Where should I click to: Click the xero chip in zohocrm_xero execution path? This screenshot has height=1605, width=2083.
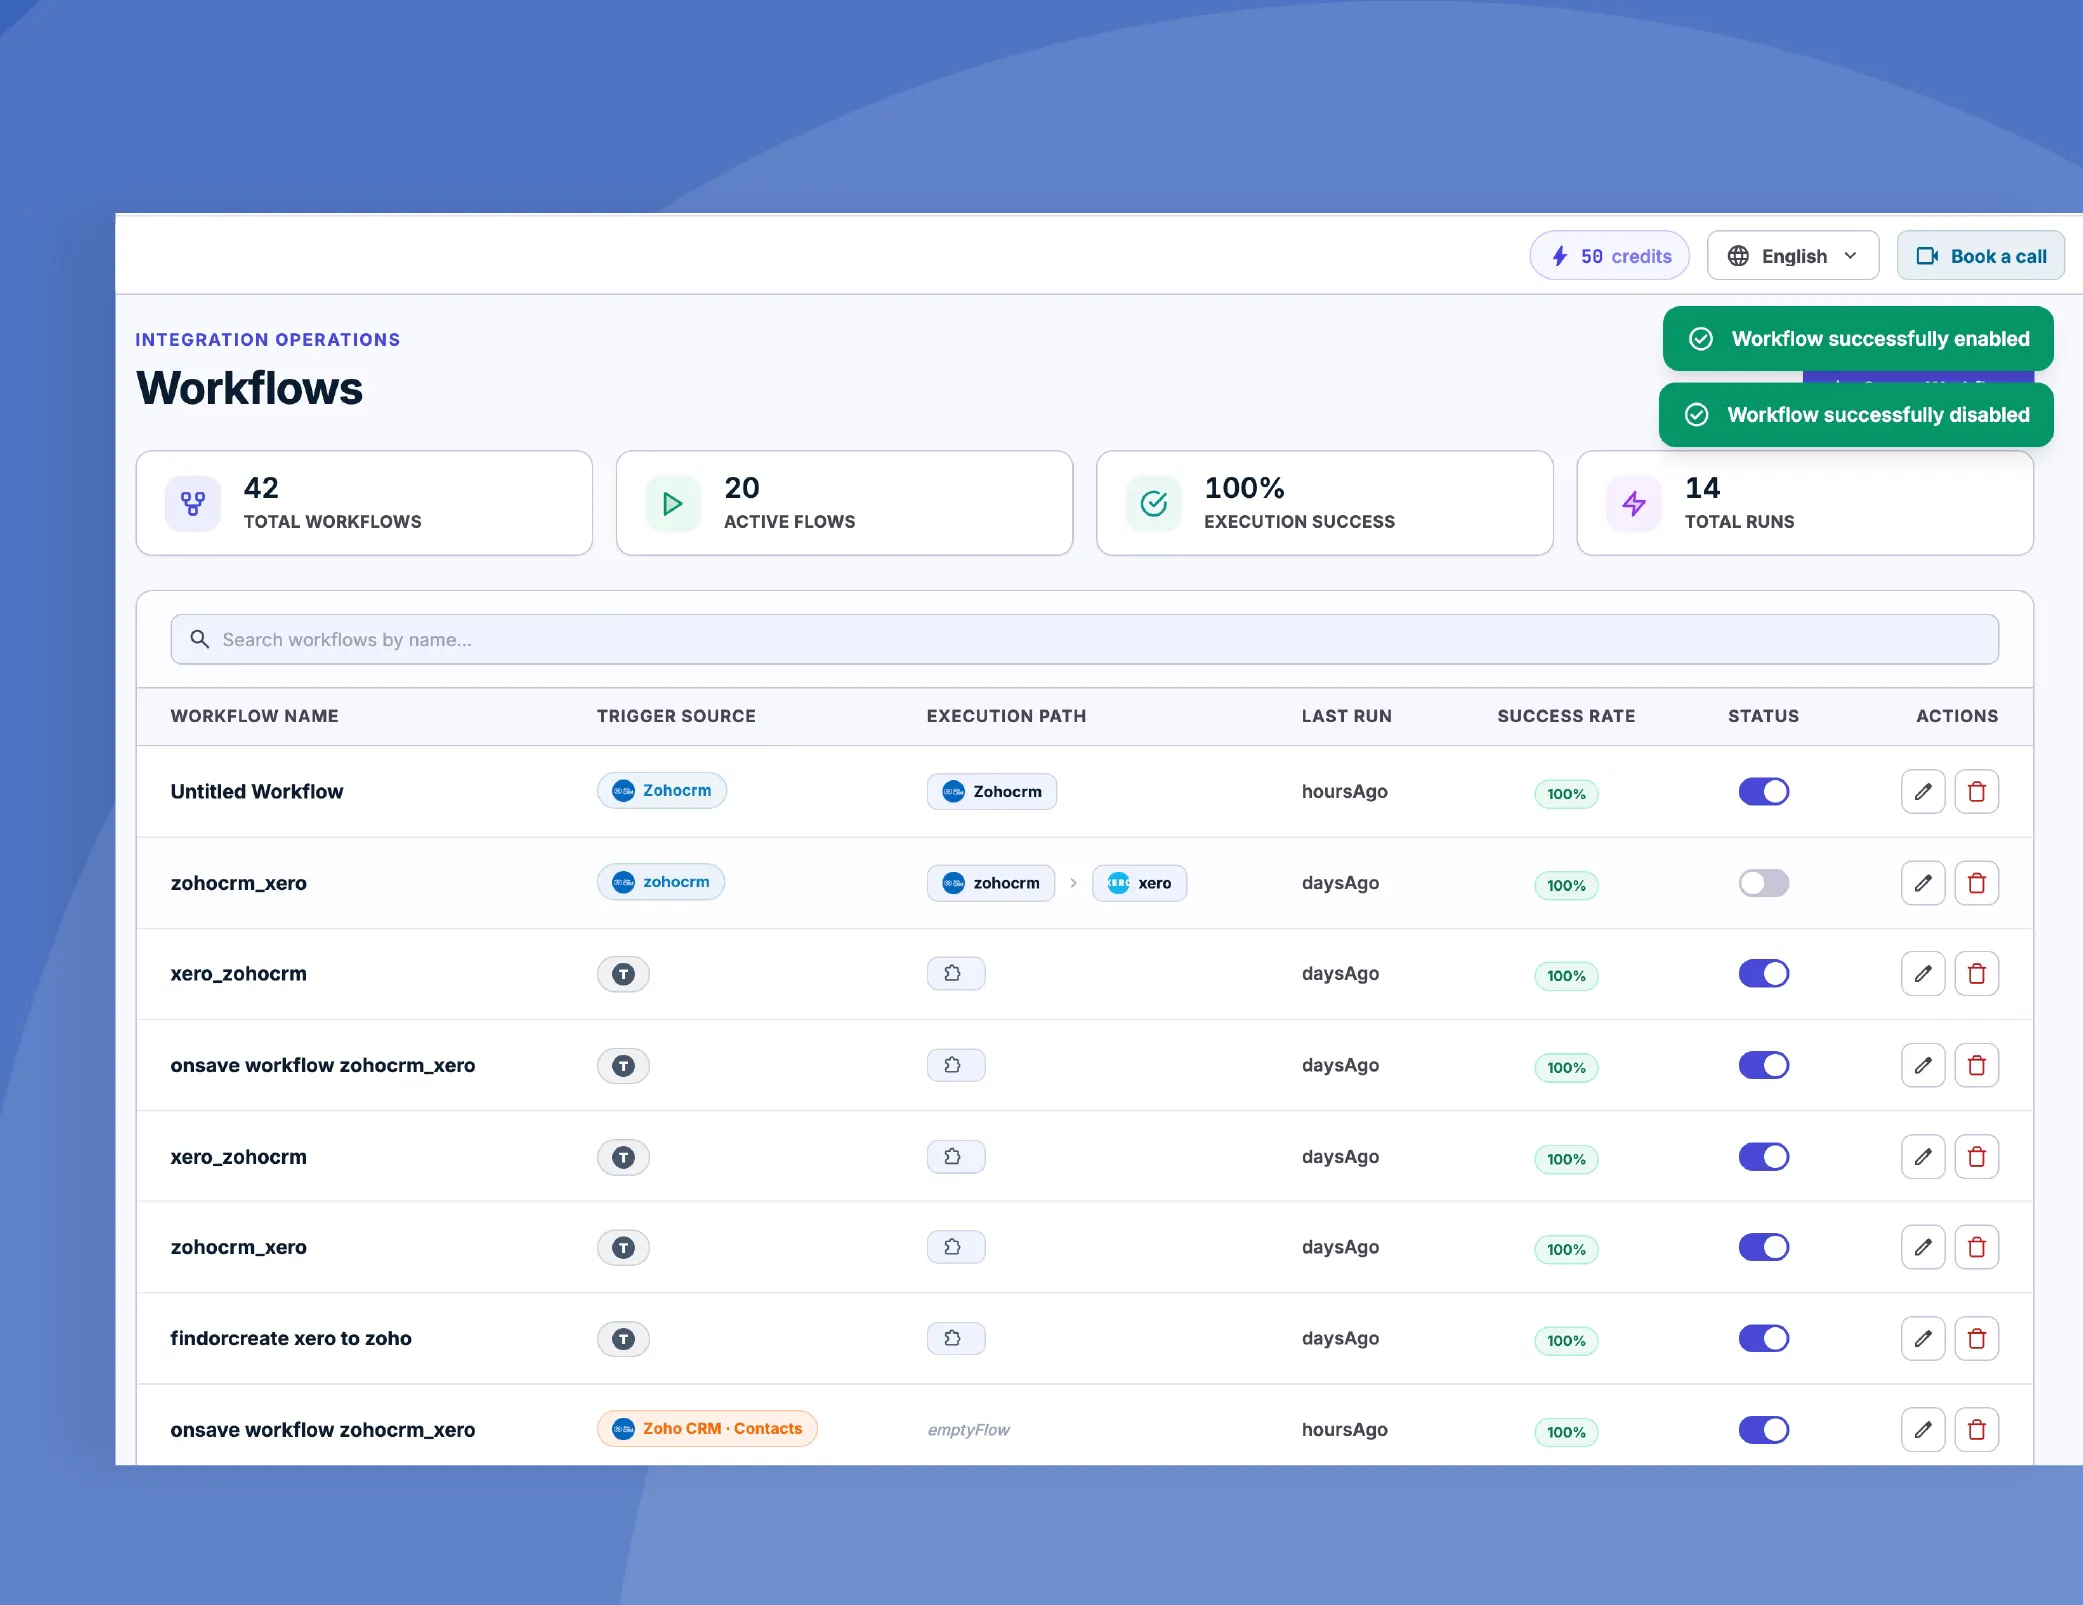coord(1139,883)
